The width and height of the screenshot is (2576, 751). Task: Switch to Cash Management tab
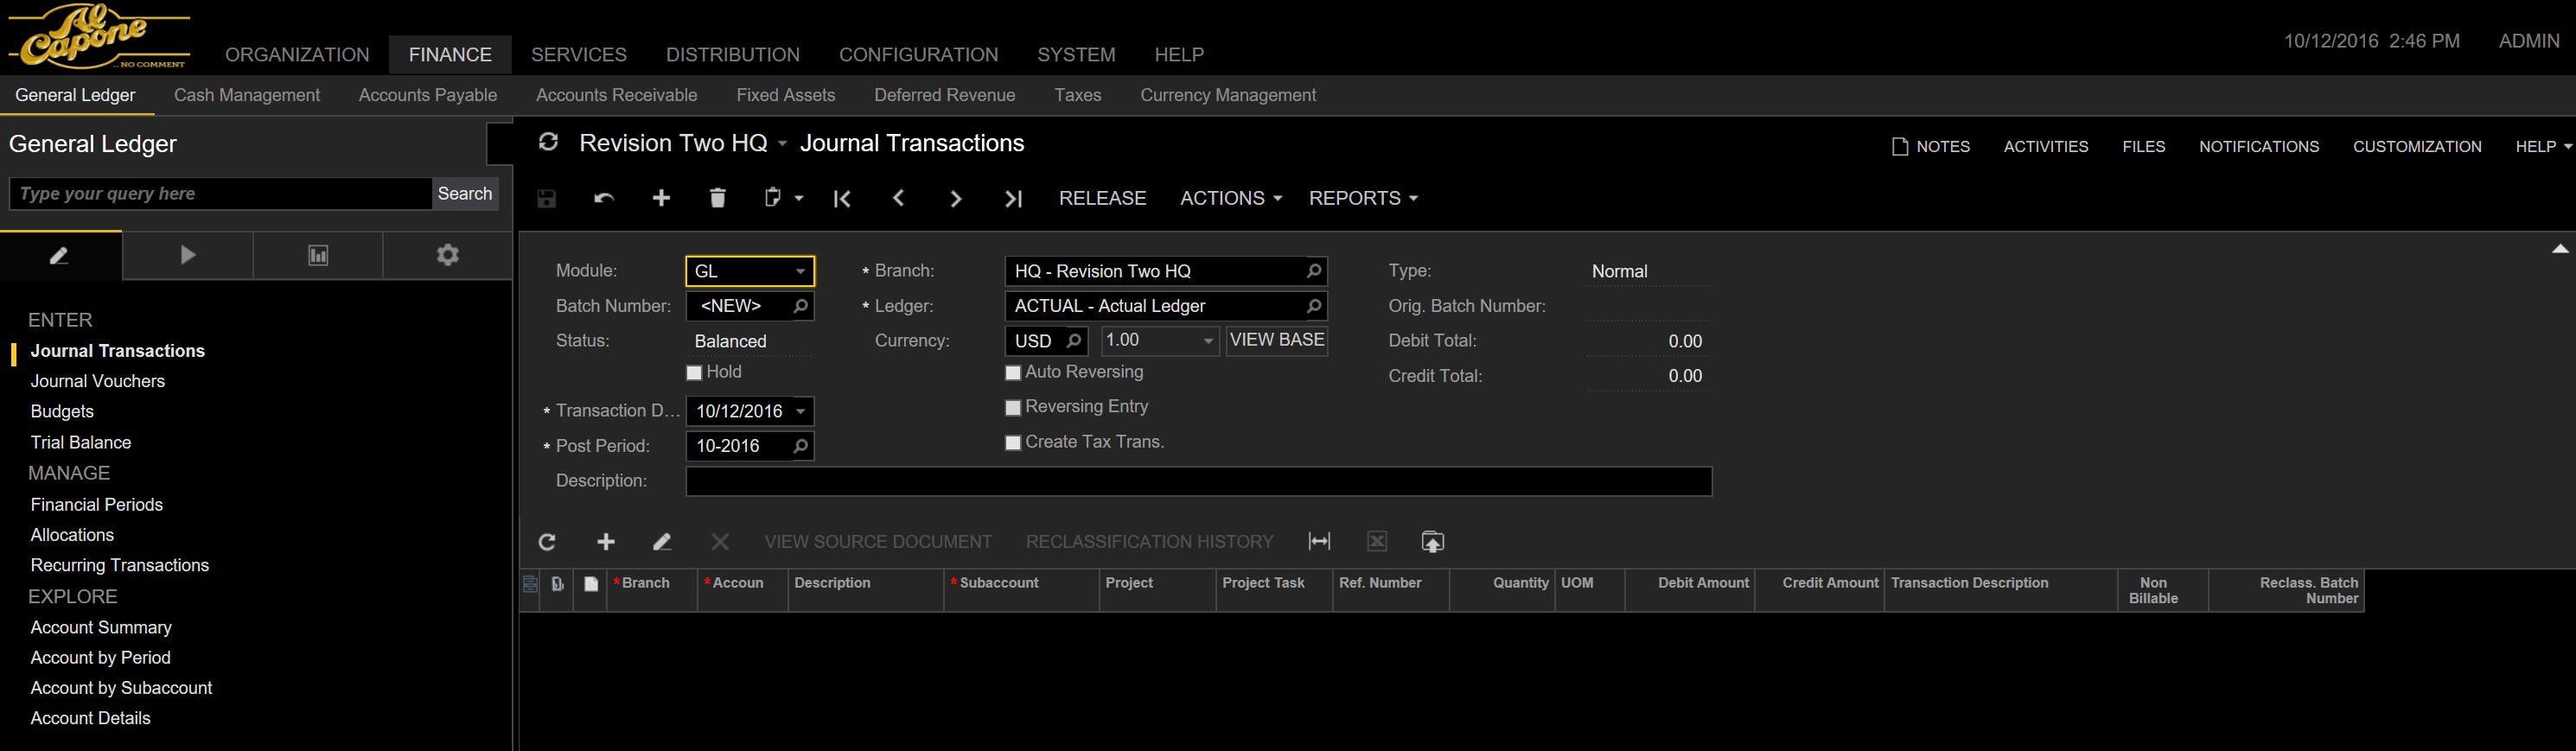(x=247, y=95)
